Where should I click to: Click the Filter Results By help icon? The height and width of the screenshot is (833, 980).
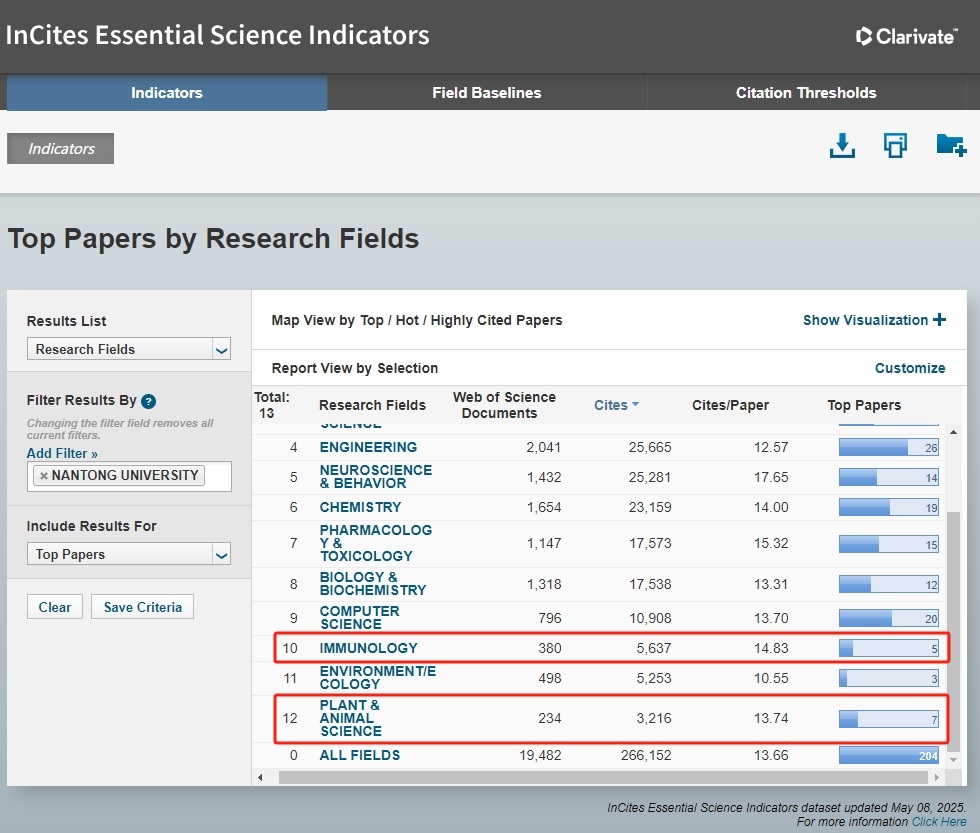pyautogui.click(x=148, y=402)
